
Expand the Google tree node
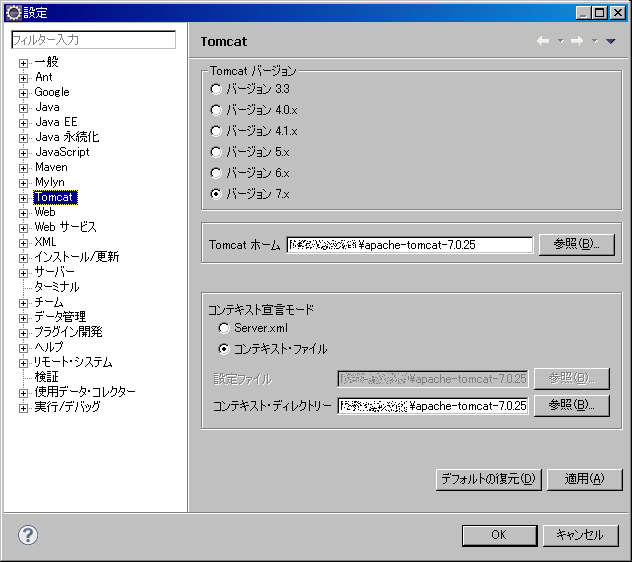pyautogui.click(x=23, y=93)
